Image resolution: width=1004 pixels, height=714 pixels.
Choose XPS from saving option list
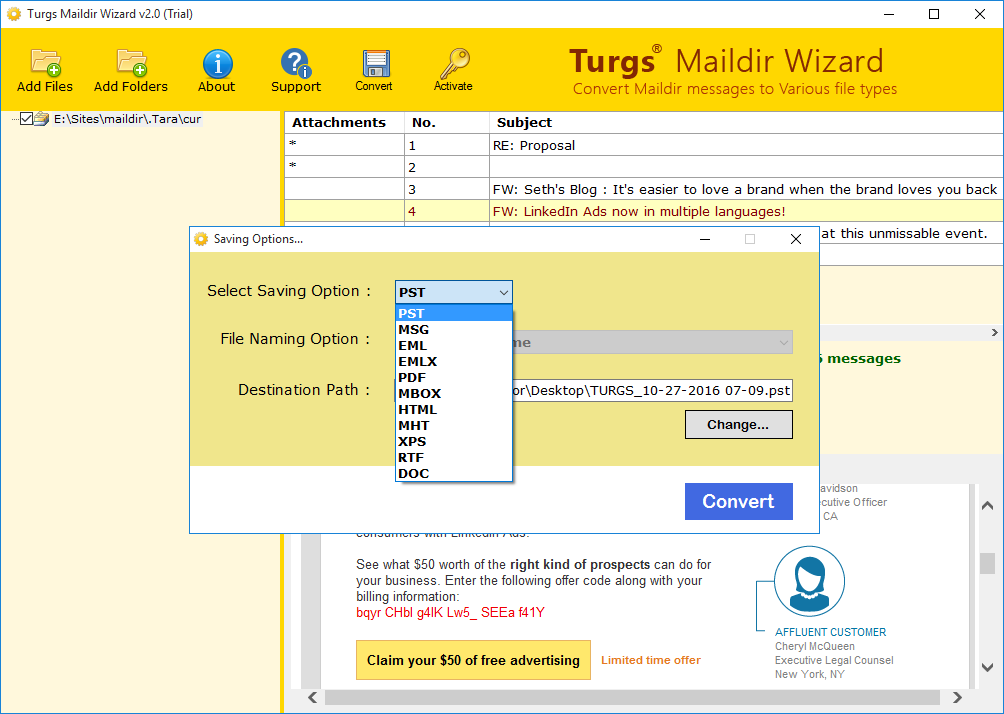[453, 441]
